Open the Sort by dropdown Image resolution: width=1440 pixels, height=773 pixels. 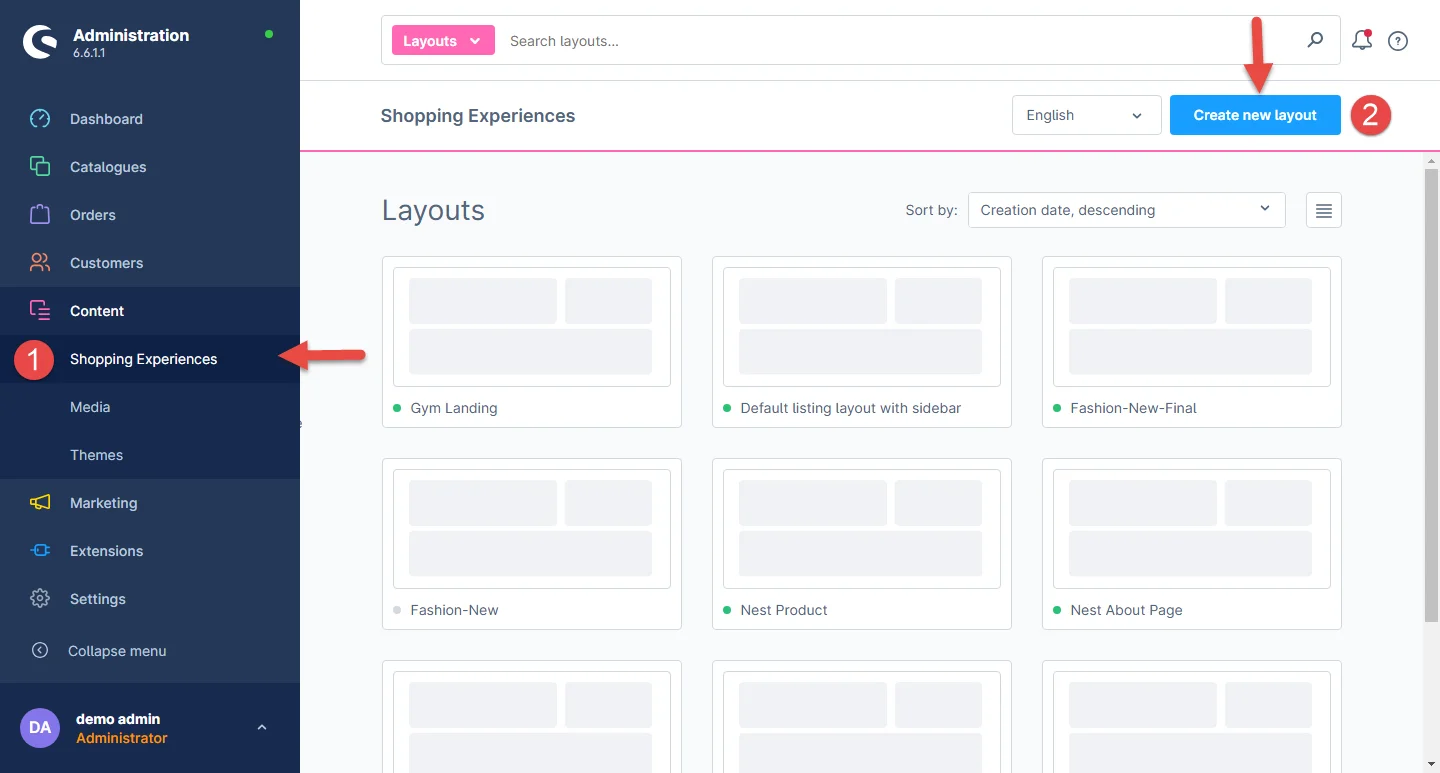(1126, 210)
